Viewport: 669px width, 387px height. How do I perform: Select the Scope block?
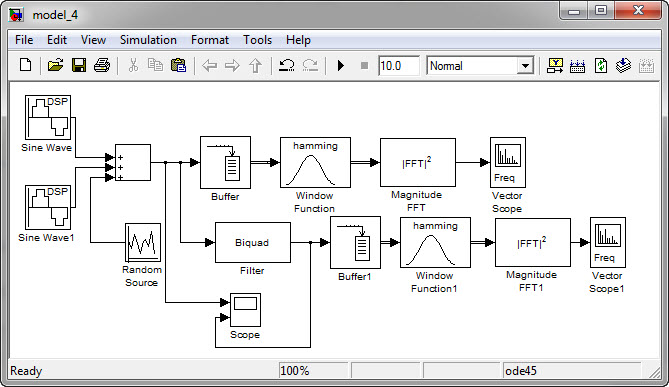tap(245, 310)
